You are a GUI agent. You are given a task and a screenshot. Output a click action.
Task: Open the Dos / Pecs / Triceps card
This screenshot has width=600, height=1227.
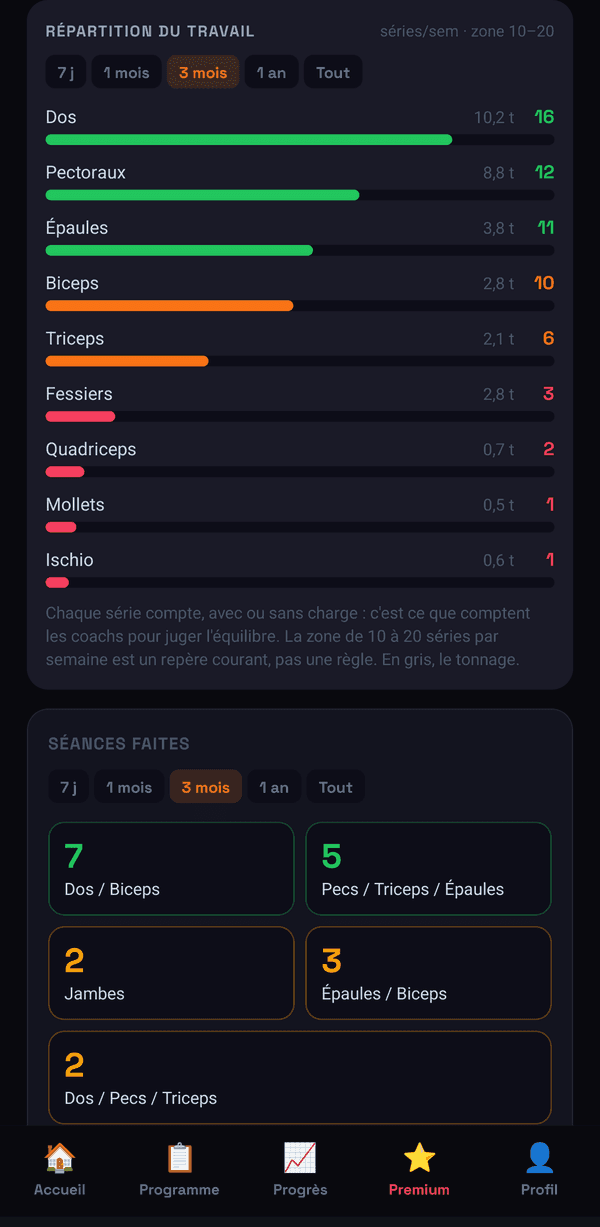(300, 1077)
